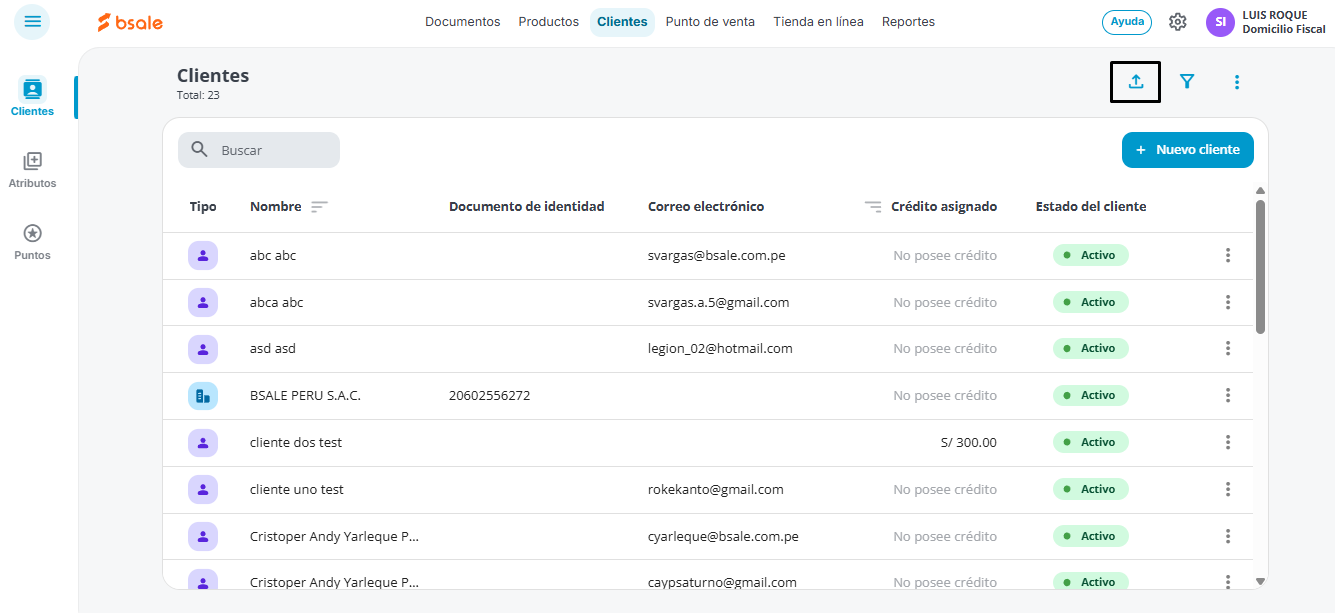Click scrollbar up arrow

click(1260, 191)
